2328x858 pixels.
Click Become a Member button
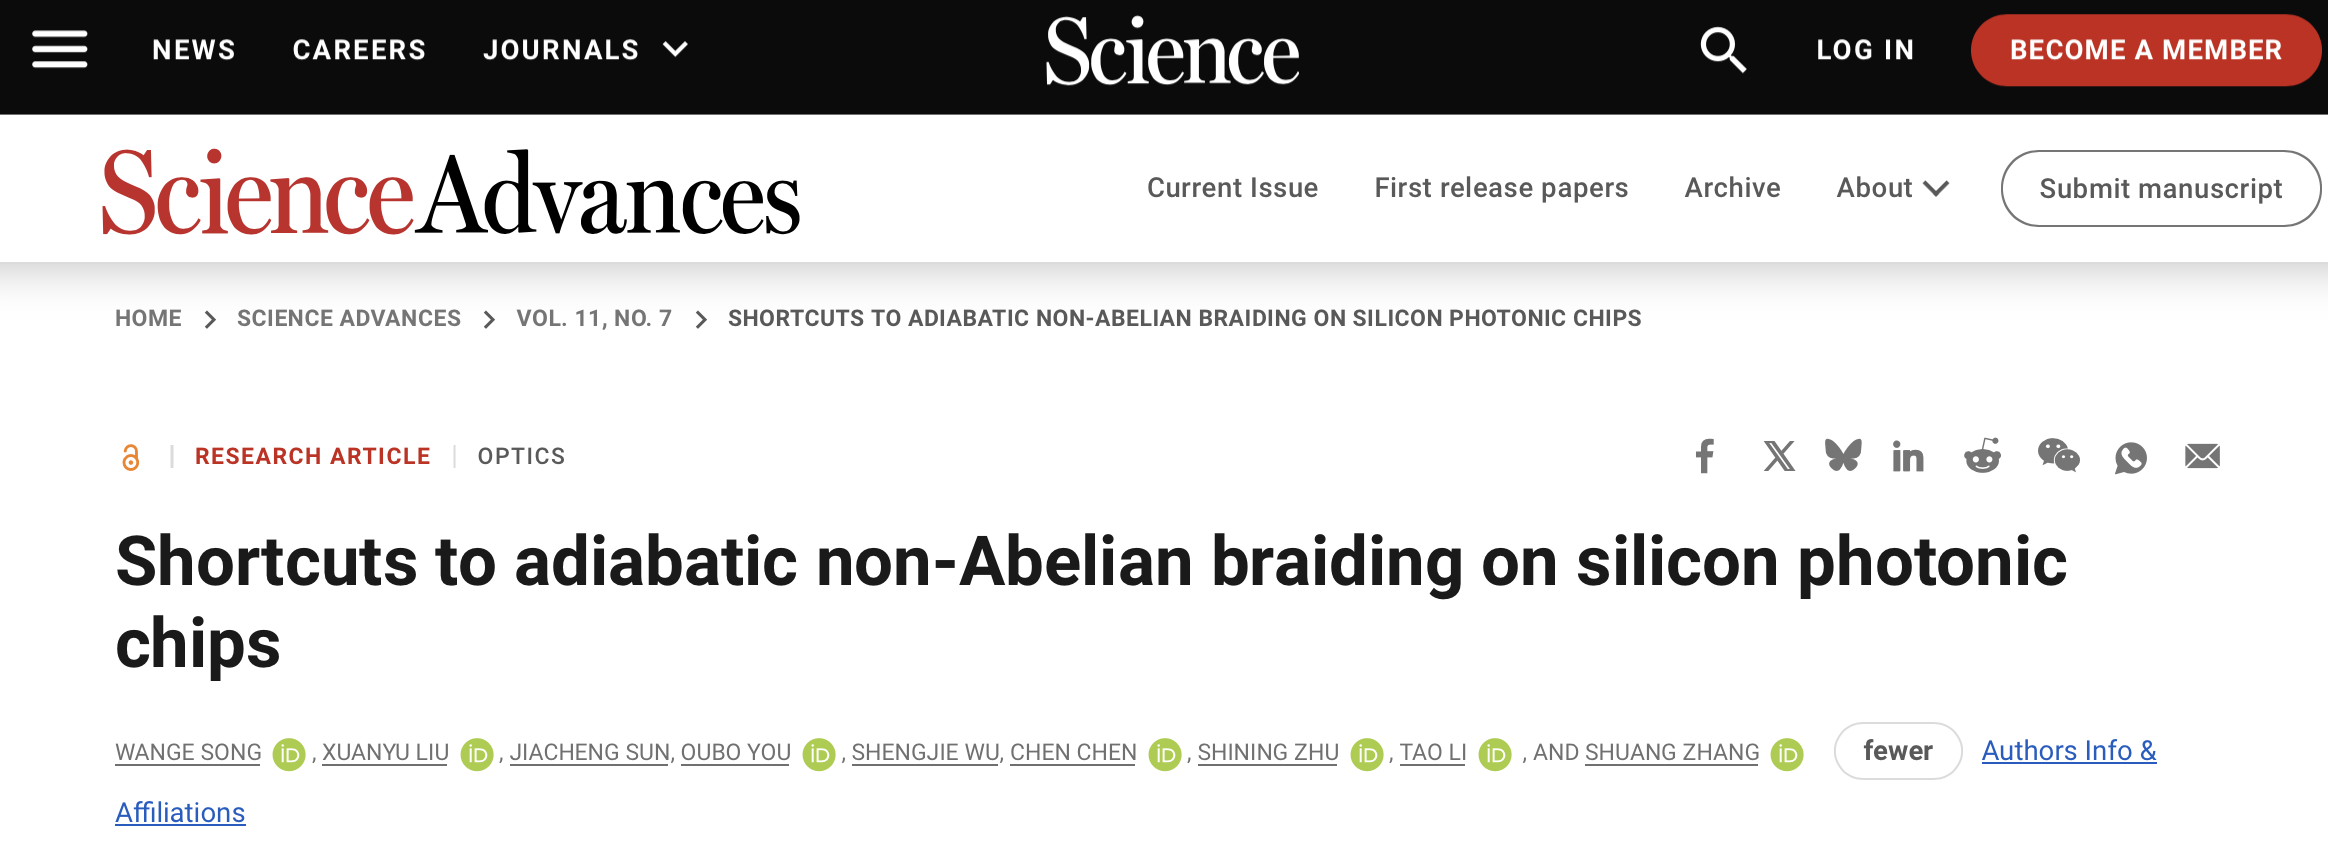tap(2145, 49)
